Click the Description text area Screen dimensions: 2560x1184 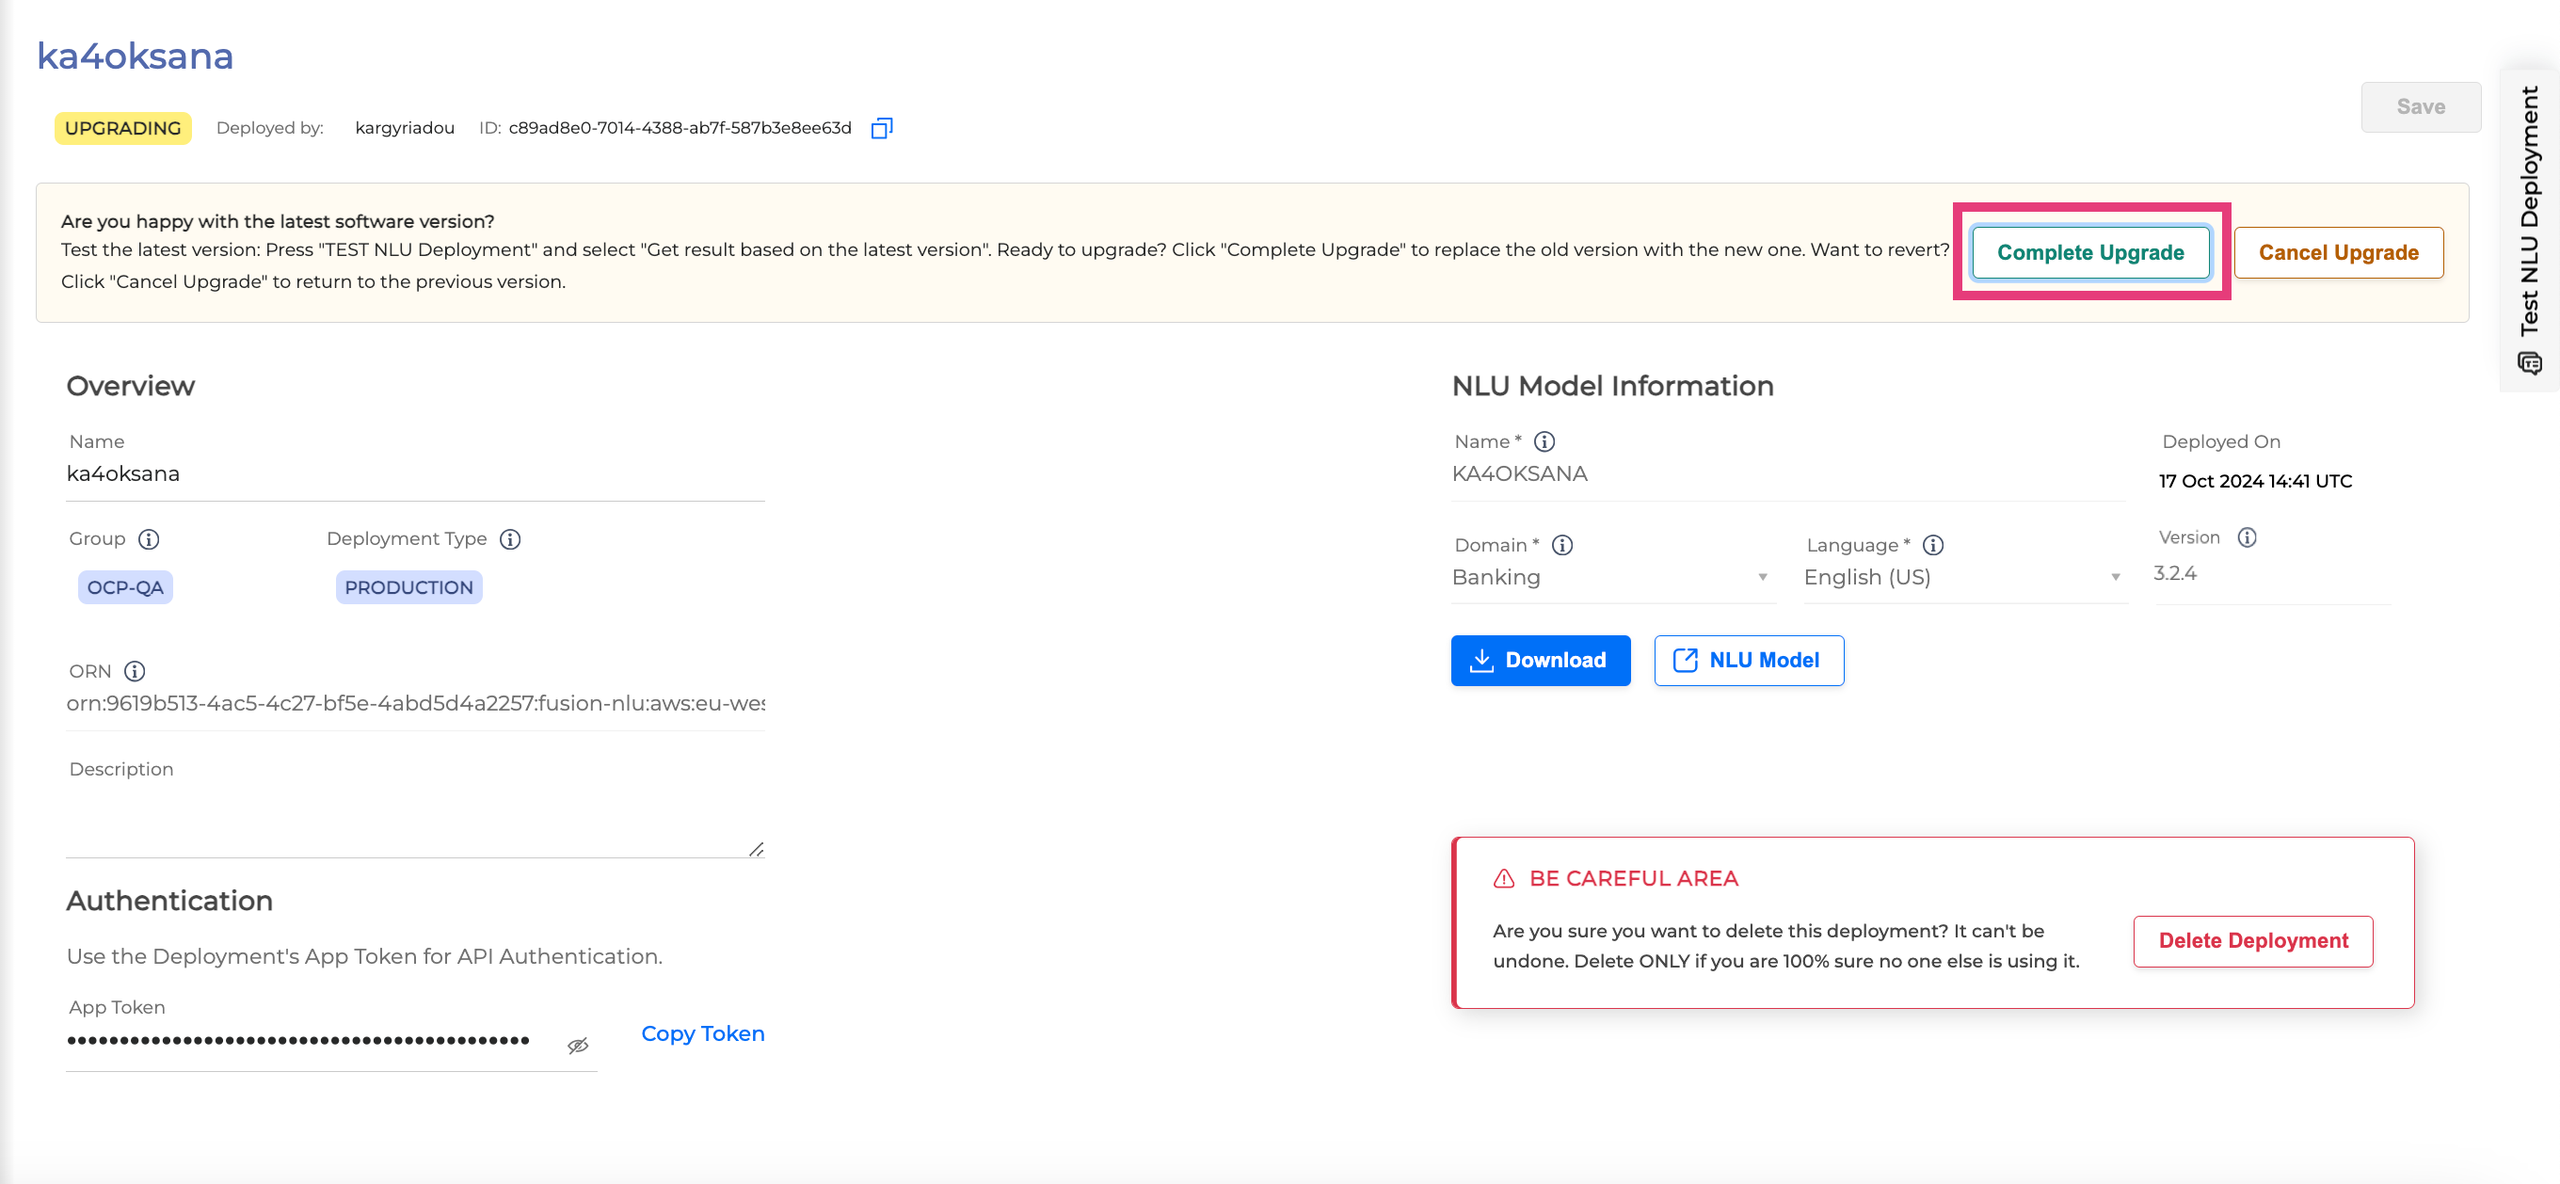click(415, 822)
